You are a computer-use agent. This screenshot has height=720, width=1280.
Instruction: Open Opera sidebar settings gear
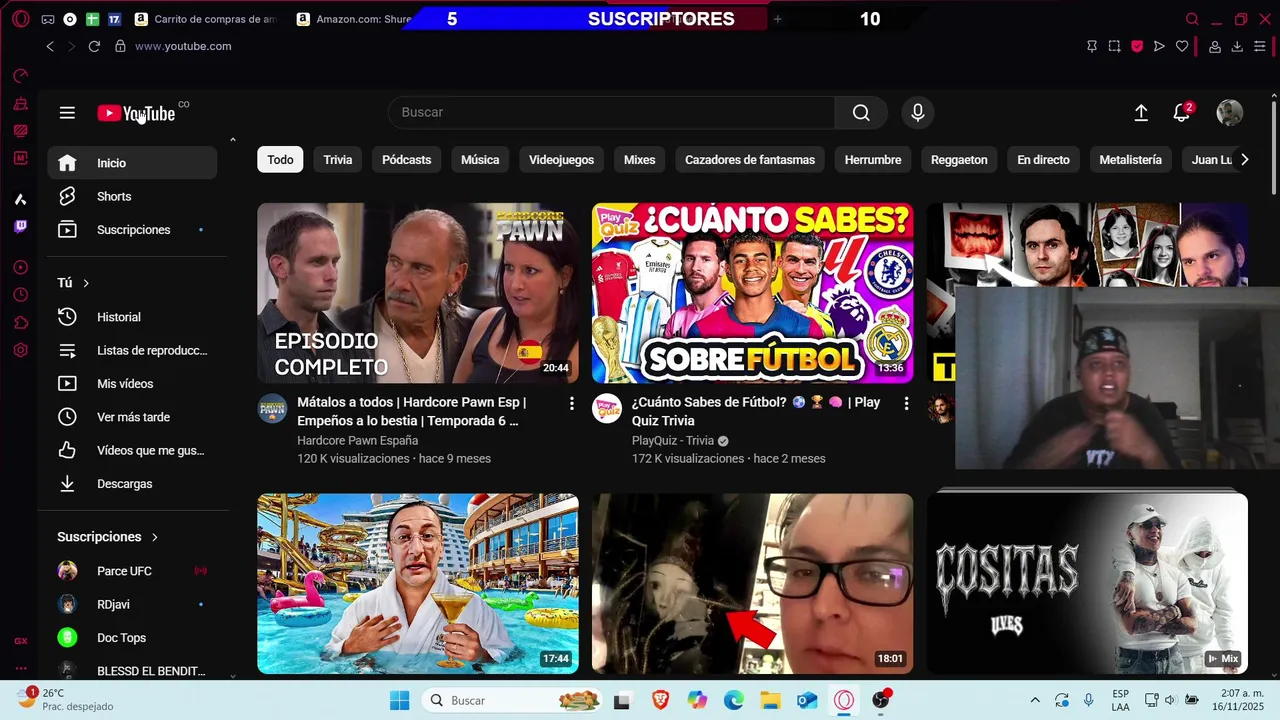click(x=20, y=351)
